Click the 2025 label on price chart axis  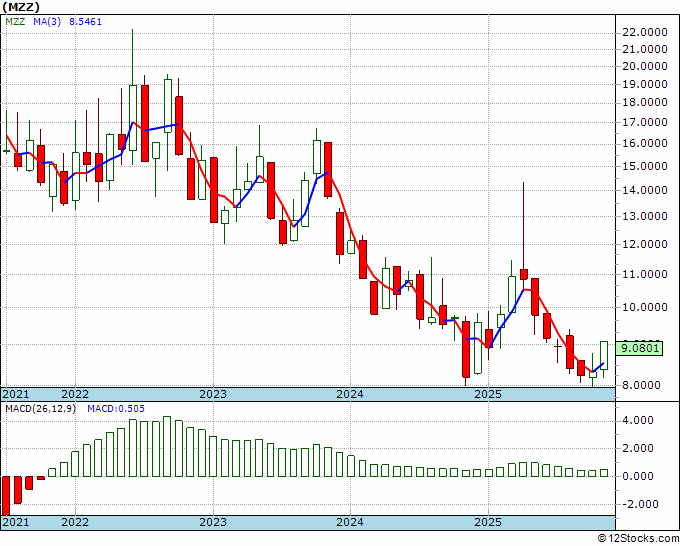click(488, 394)
